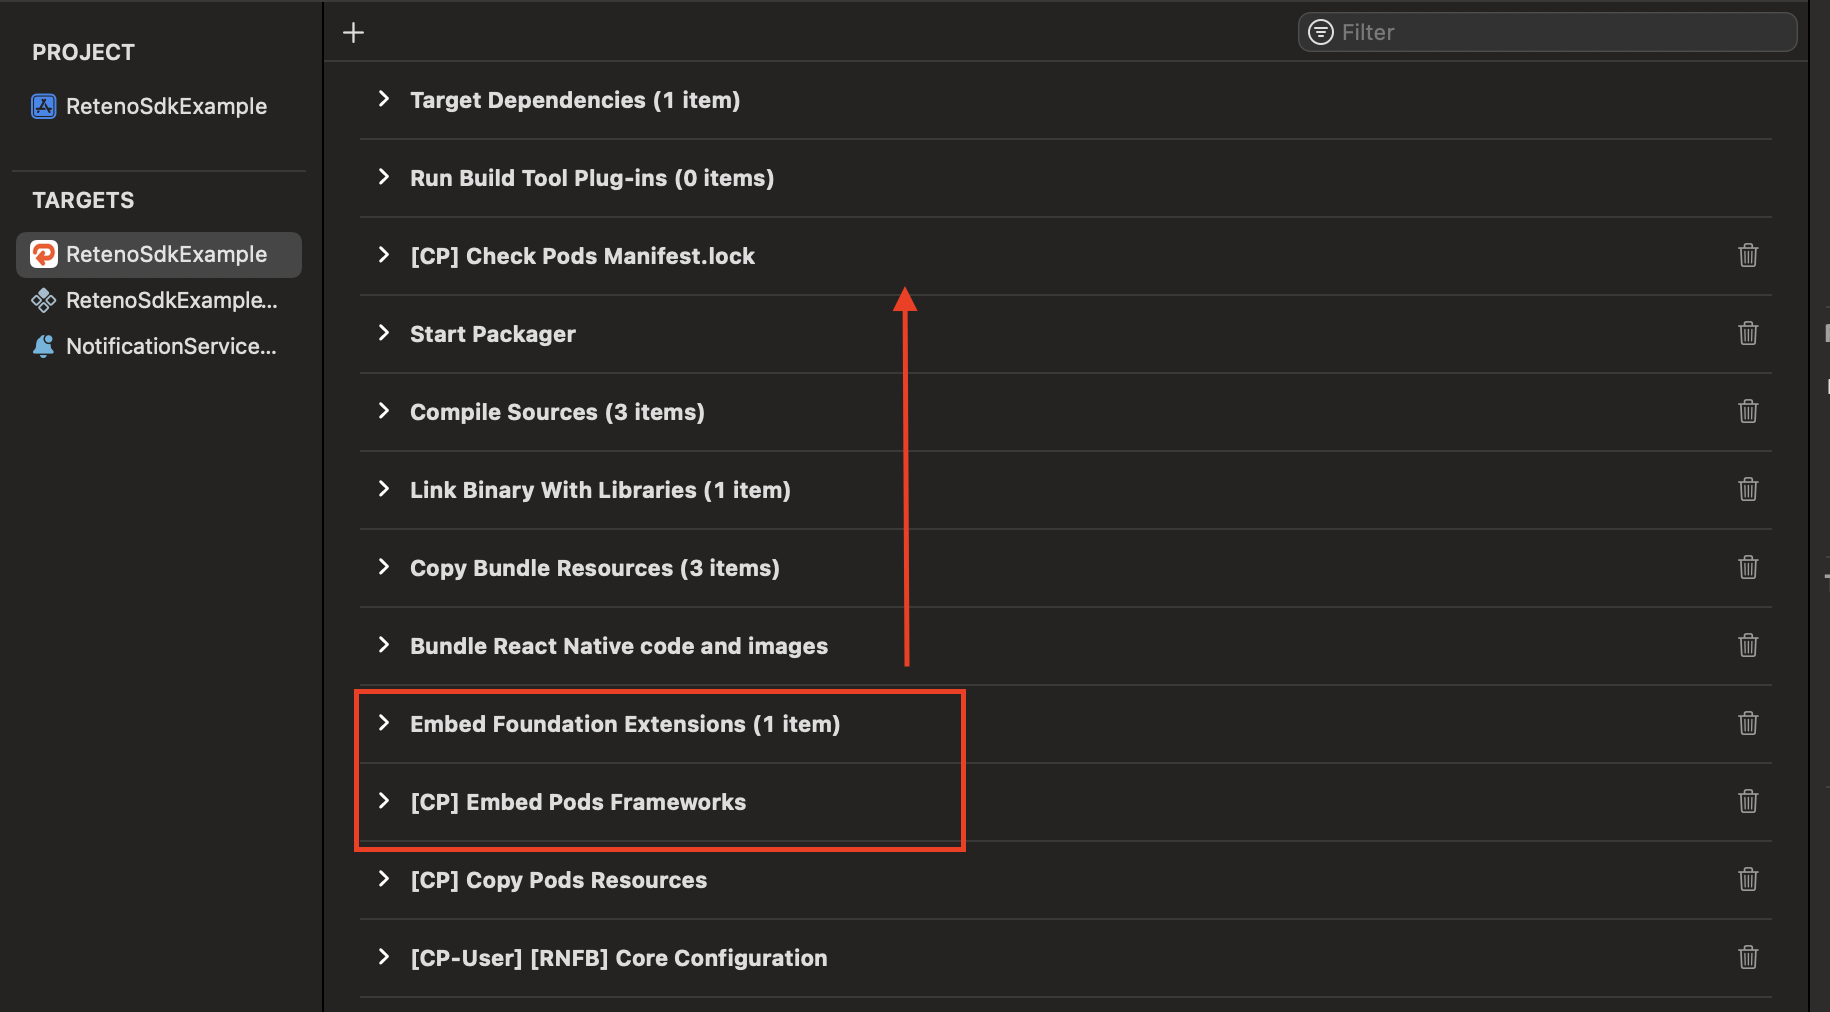Expand the Embed Pods Frameworks phase
This screenshot has height=1012, width=1830.
384,801
